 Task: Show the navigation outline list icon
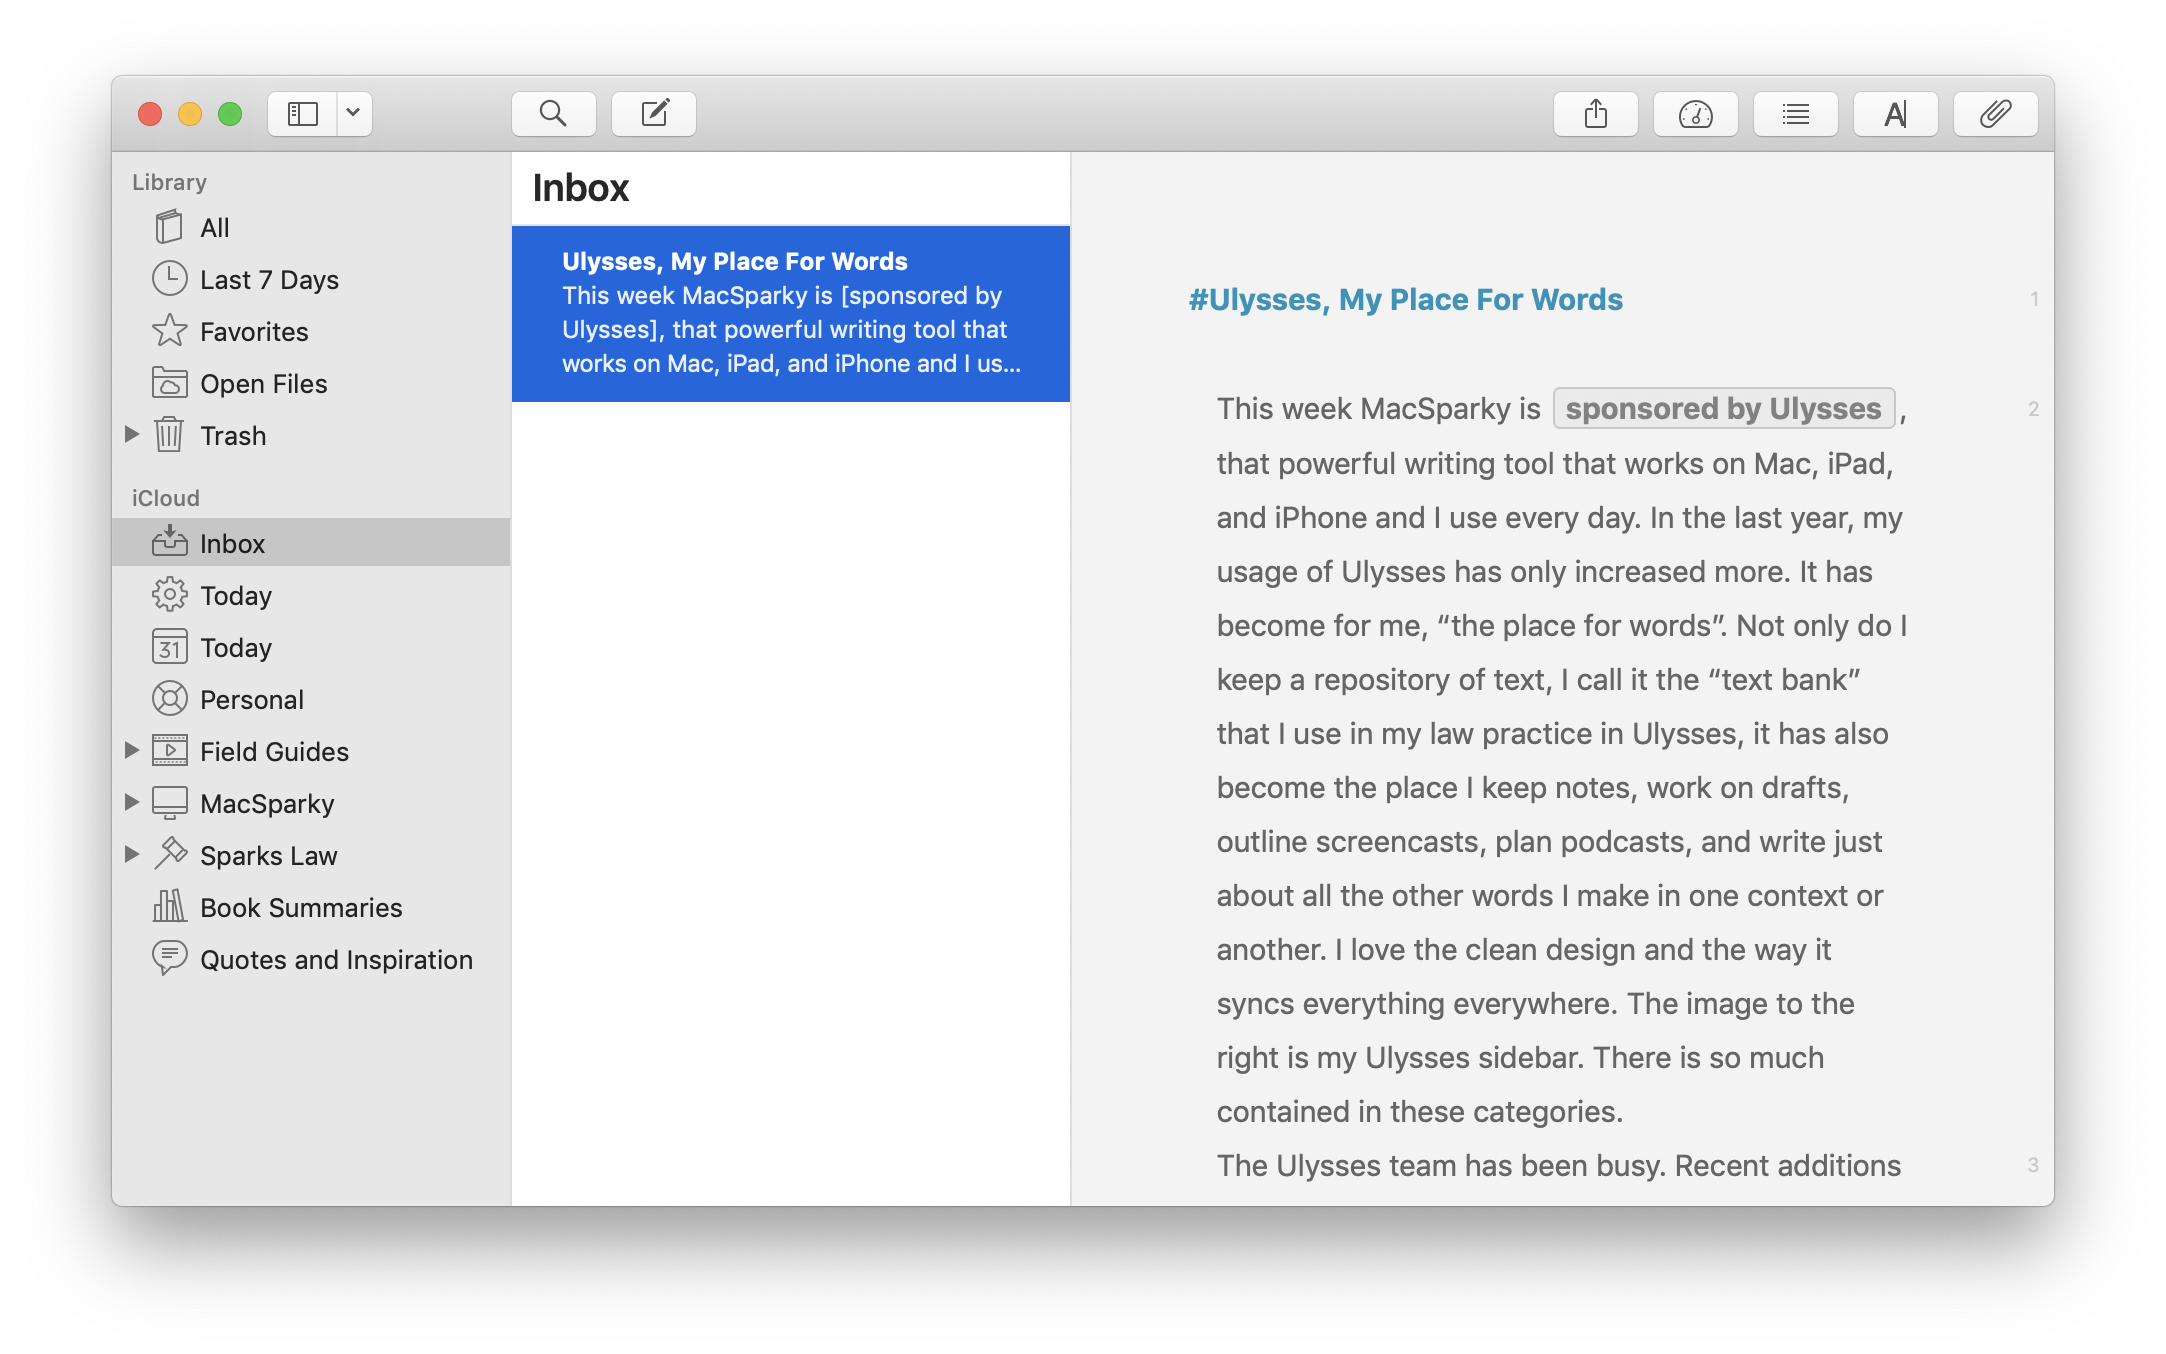click(x=1795, y=114)
